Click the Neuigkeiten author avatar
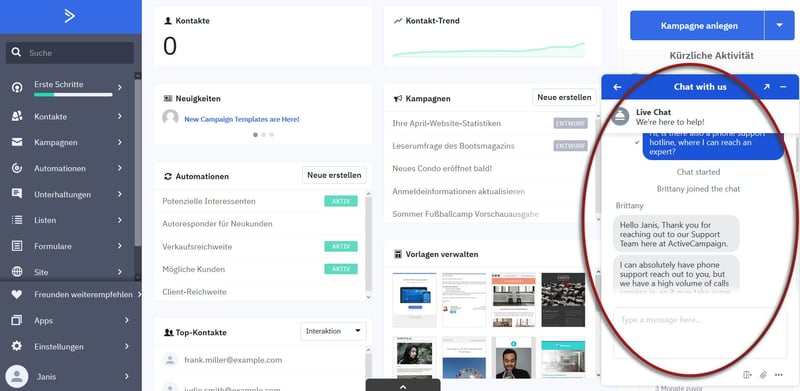The image size is (800, 391). click(x=170, y=117)
